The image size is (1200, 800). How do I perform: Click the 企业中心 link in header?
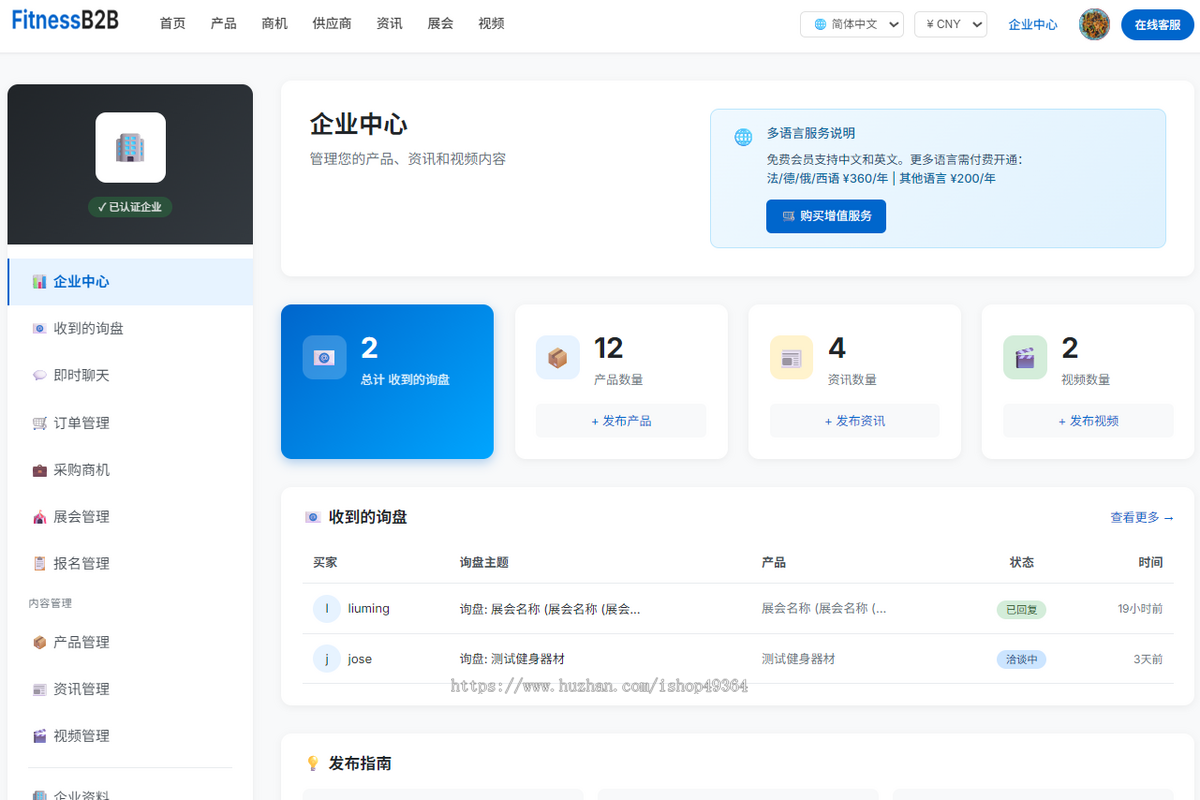[1033, 24]
